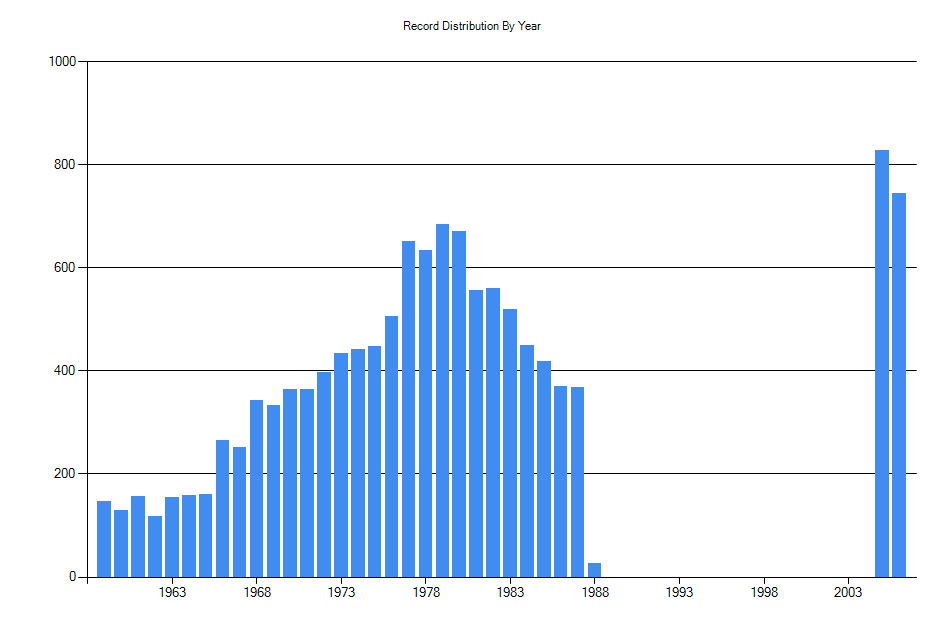Select the 1979 bar peaking near 680
Image resolution: width=945 pixels, height=630 pixels.
click(x=442, y=401)
